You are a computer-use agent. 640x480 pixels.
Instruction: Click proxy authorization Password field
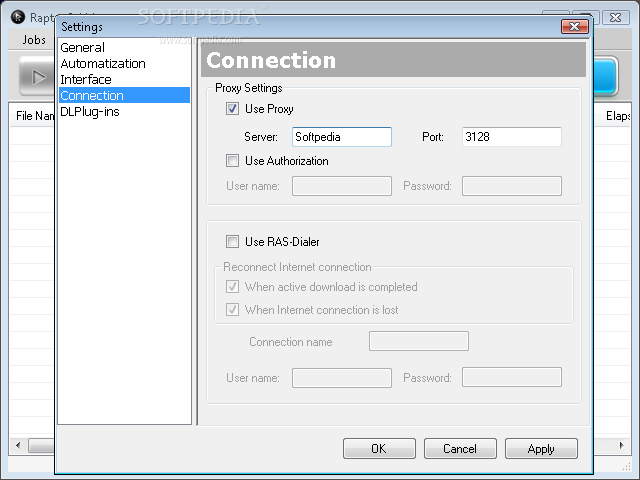pos(512,186)
